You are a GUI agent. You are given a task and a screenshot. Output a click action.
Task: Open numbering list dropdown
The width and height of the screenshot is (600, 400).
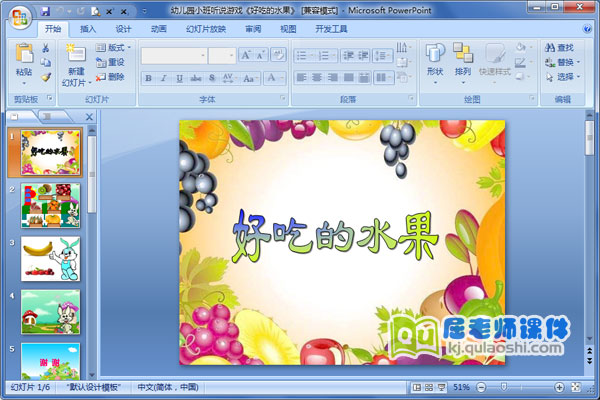[x=327, y=56]
